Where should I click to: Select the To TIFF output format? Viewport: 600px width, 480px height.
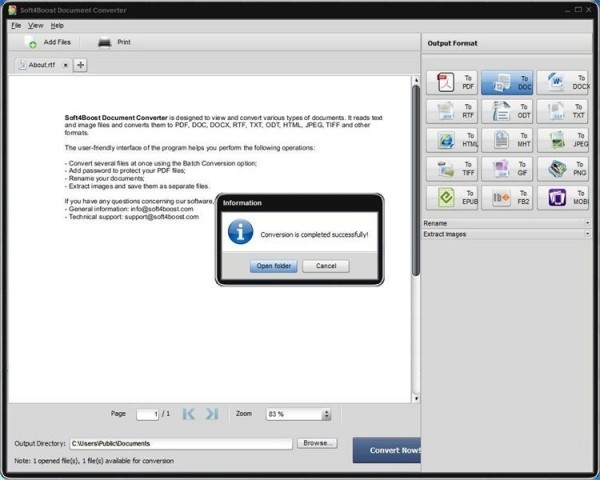(x=453, y=169)
